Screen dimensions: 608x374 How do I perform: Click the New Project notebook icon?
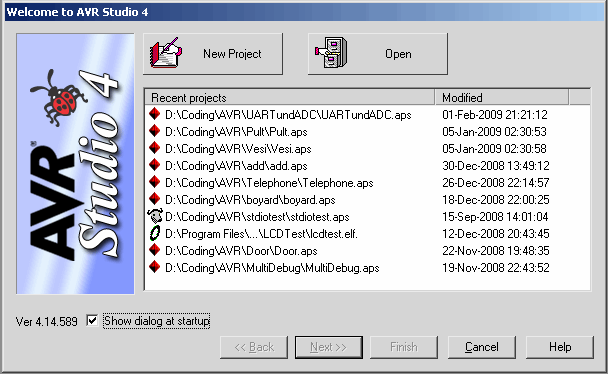pyautogui.click(x=166, y=53)
